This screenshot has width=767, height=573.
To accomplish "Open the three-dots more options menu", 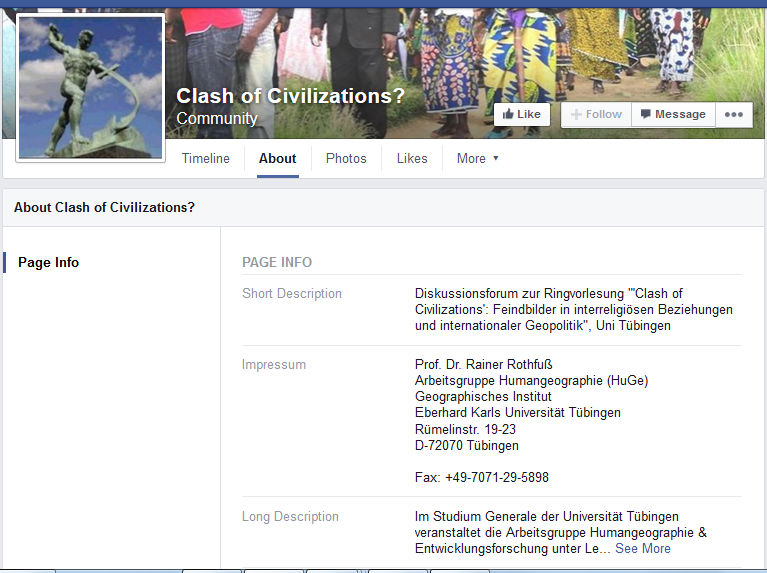I will point(734,115).
